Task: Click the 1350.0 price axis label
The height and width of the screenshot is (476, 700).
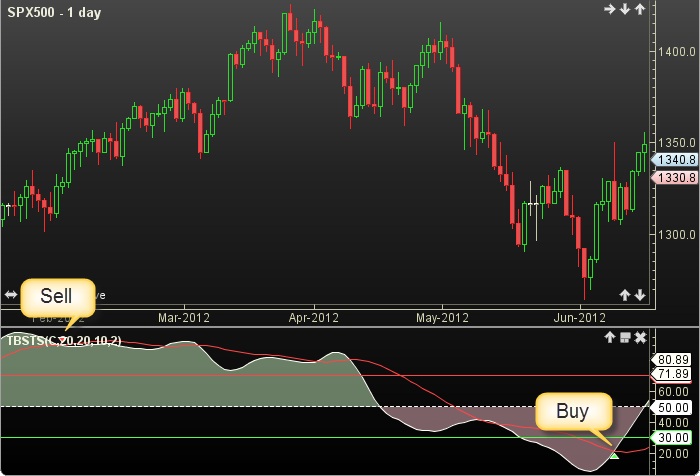Action: (677, 143)
